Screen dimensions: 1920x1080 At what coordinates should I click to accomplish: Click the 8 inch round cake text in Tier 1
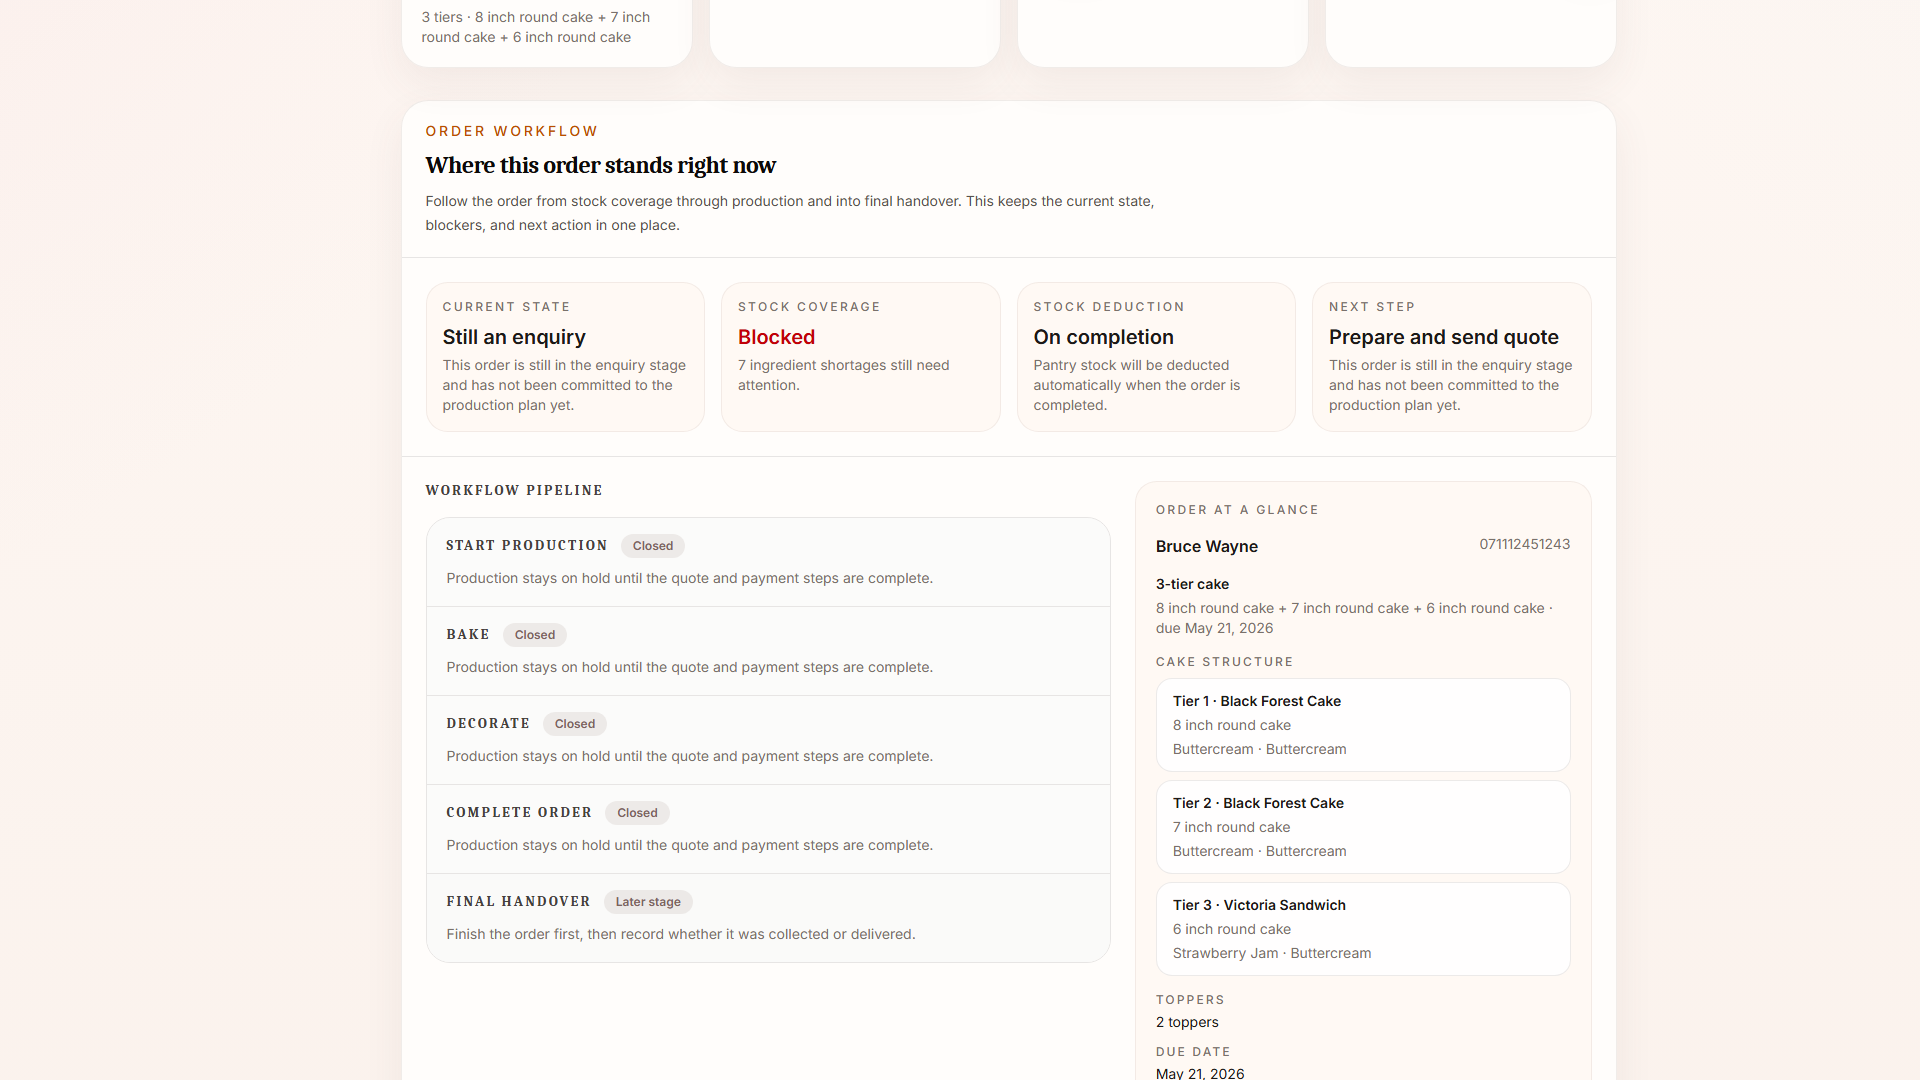pyautogui.click(x=1231, y=725)
